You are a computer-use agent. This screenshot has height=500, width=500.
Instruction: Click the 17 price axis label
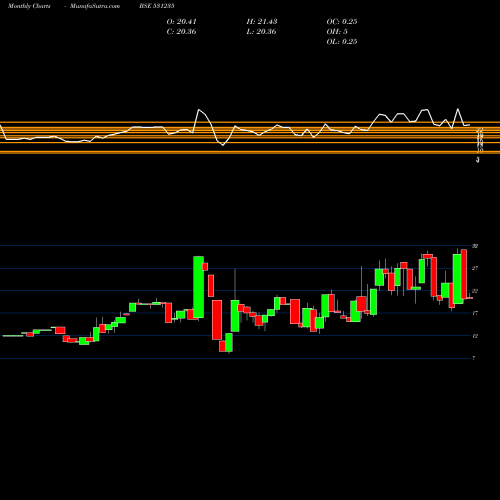pyautogui.click(x=475, y=313)
